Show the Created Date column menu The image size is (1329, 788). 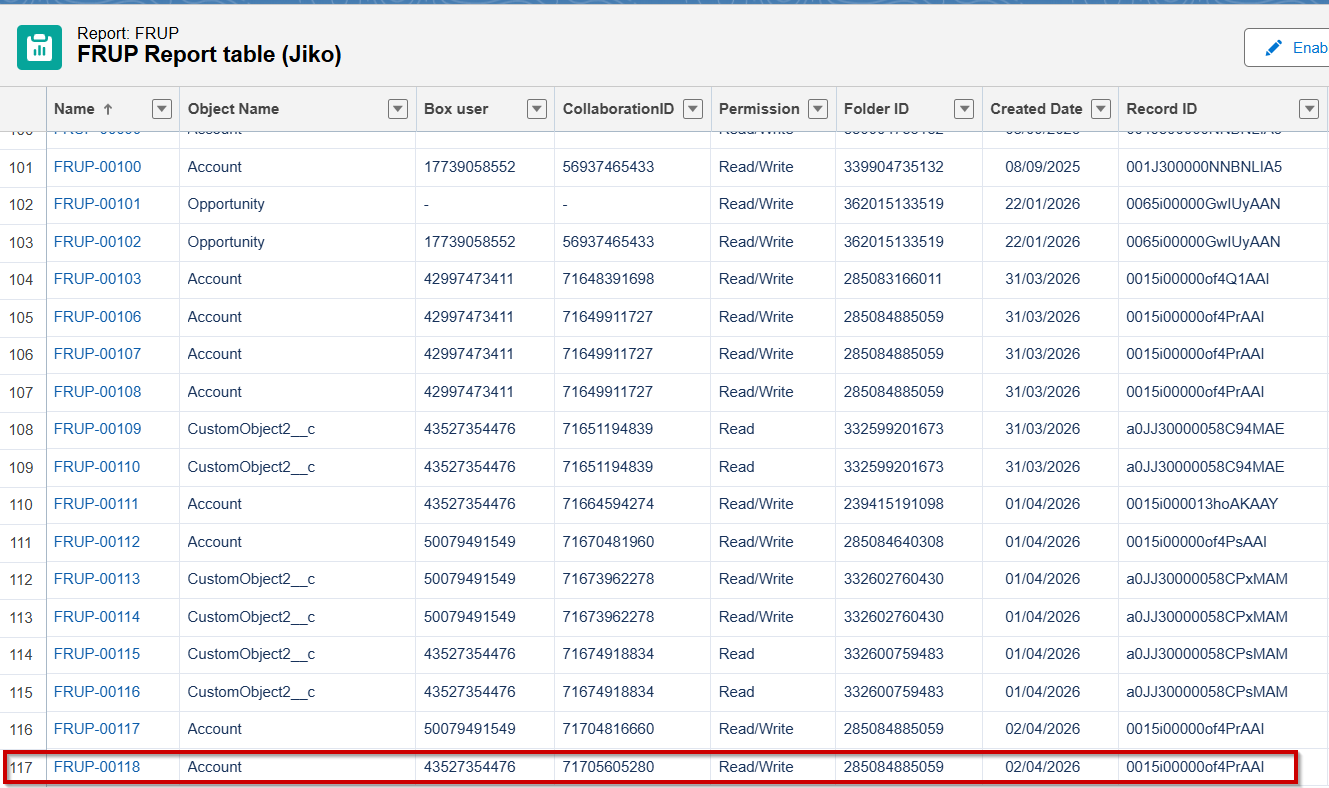pos(1101,109)
